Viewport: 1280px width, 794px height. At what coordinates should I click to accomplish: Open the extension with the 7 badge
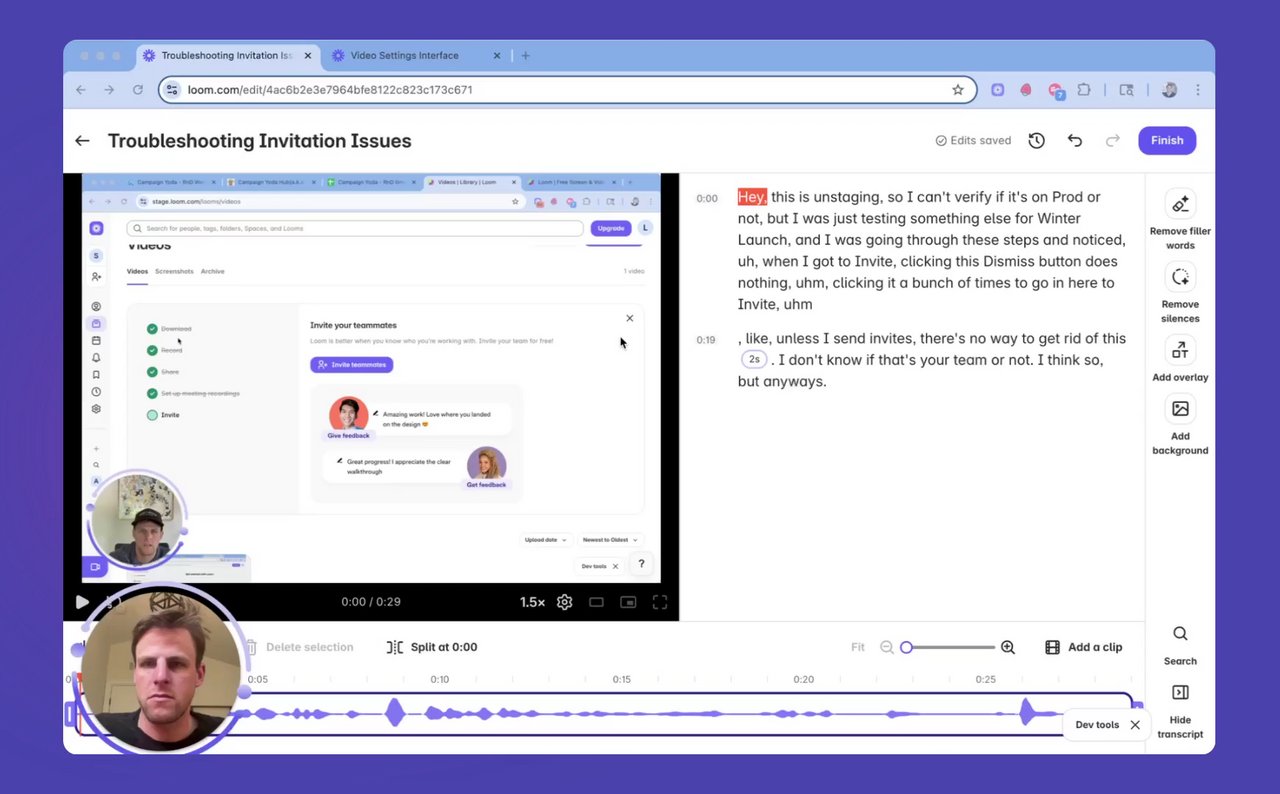tap(1055, 91)
